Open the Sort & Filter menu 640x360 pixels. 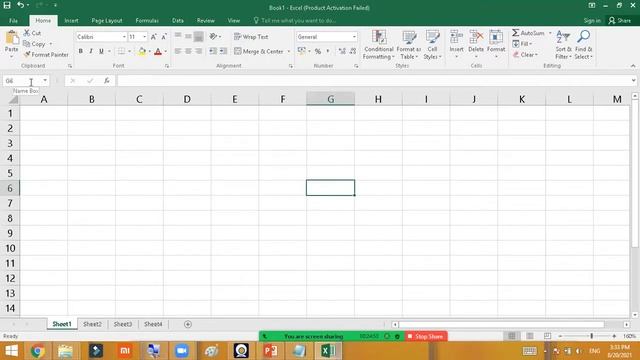pos(563,45)
